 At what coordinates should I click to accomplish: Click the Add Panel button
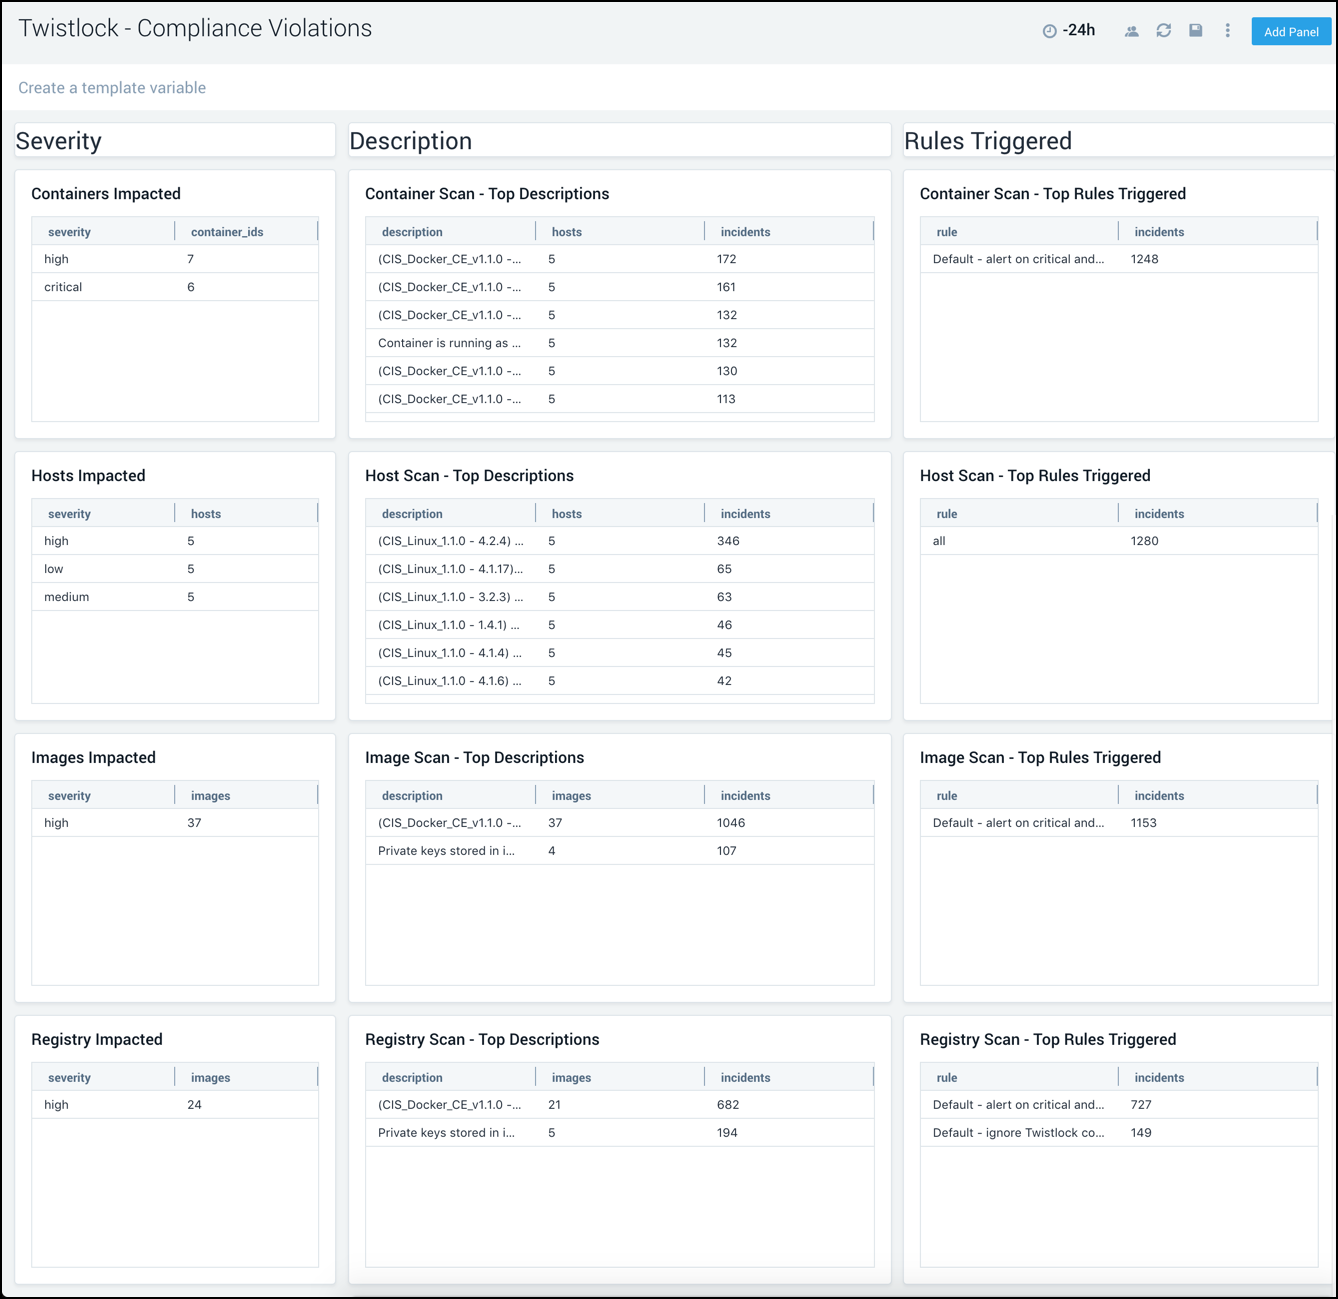point(1290,31)
